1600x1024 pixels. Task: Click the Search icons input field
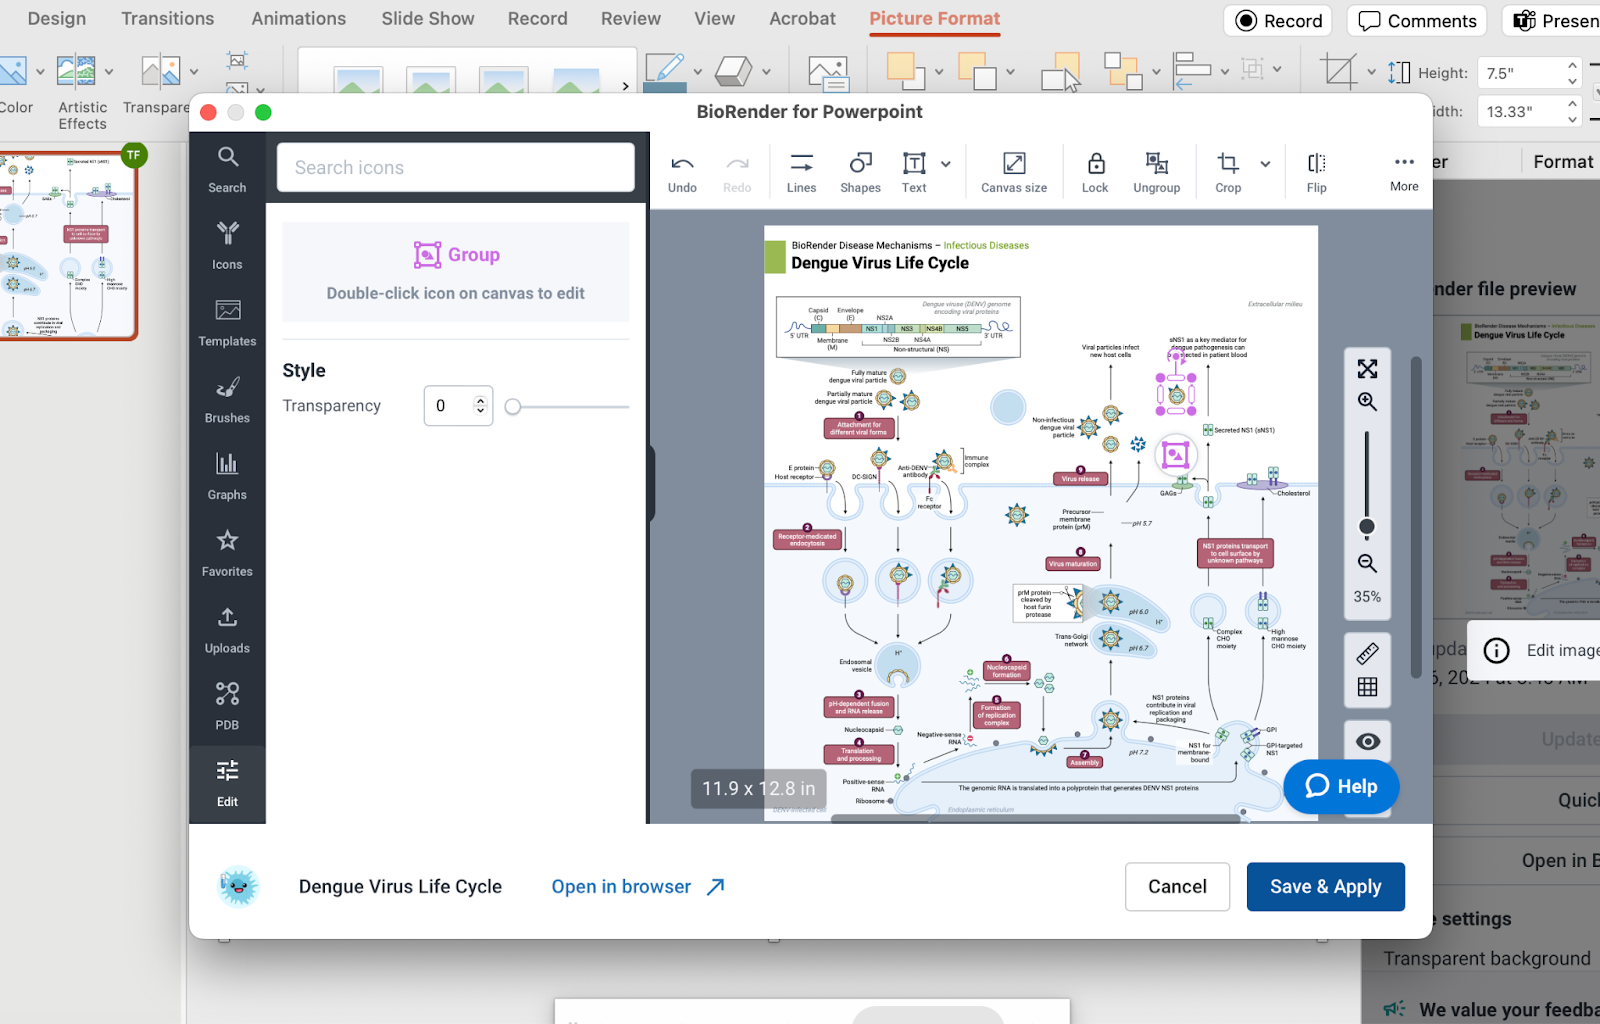coord(455,167)
